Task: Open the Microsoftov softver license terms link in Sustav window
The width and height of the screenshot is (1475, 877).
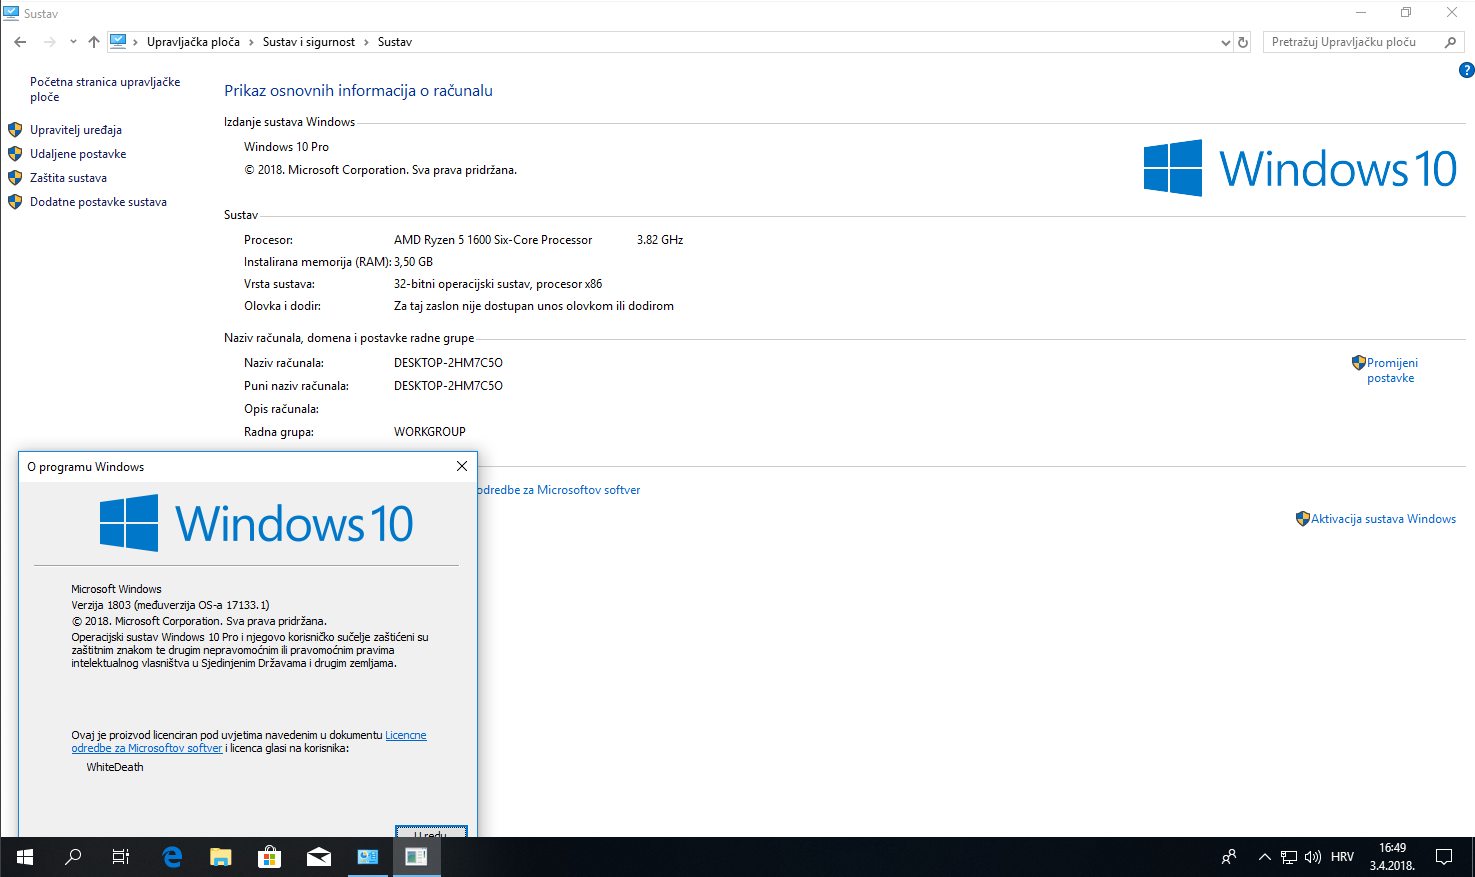Action: [x=559, y=490]
